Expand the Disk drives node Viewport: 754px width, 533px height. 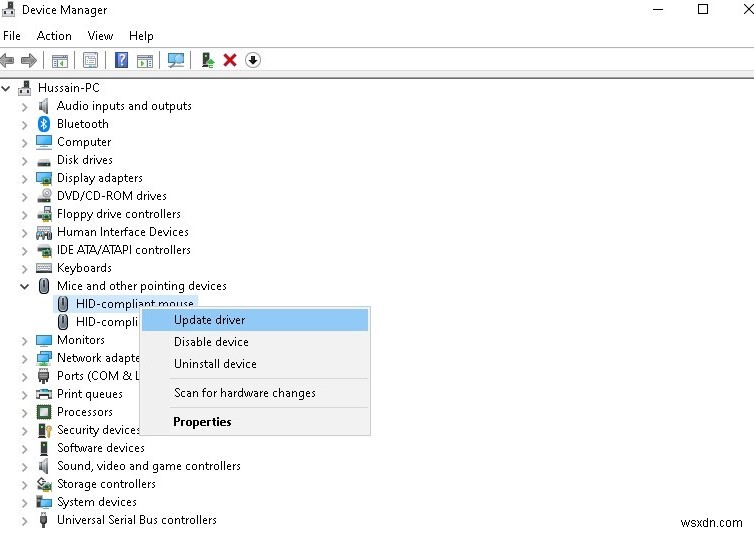(x=25, y=160)
